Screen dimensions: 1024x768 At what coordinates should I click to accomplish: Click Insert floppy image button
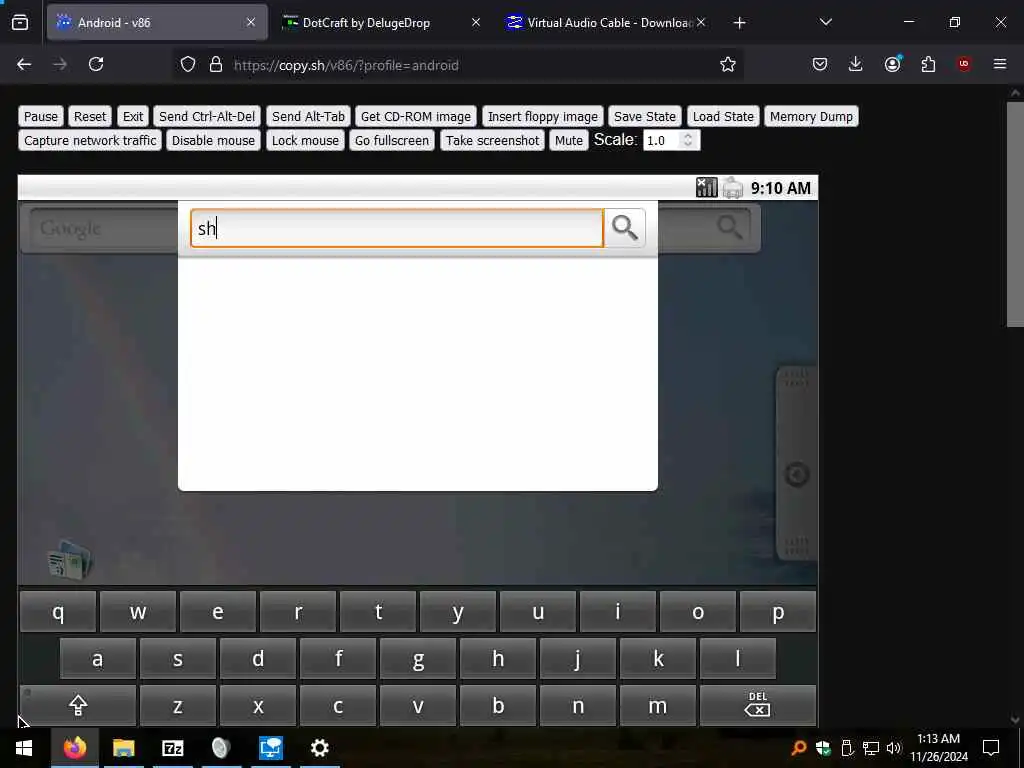543,116
